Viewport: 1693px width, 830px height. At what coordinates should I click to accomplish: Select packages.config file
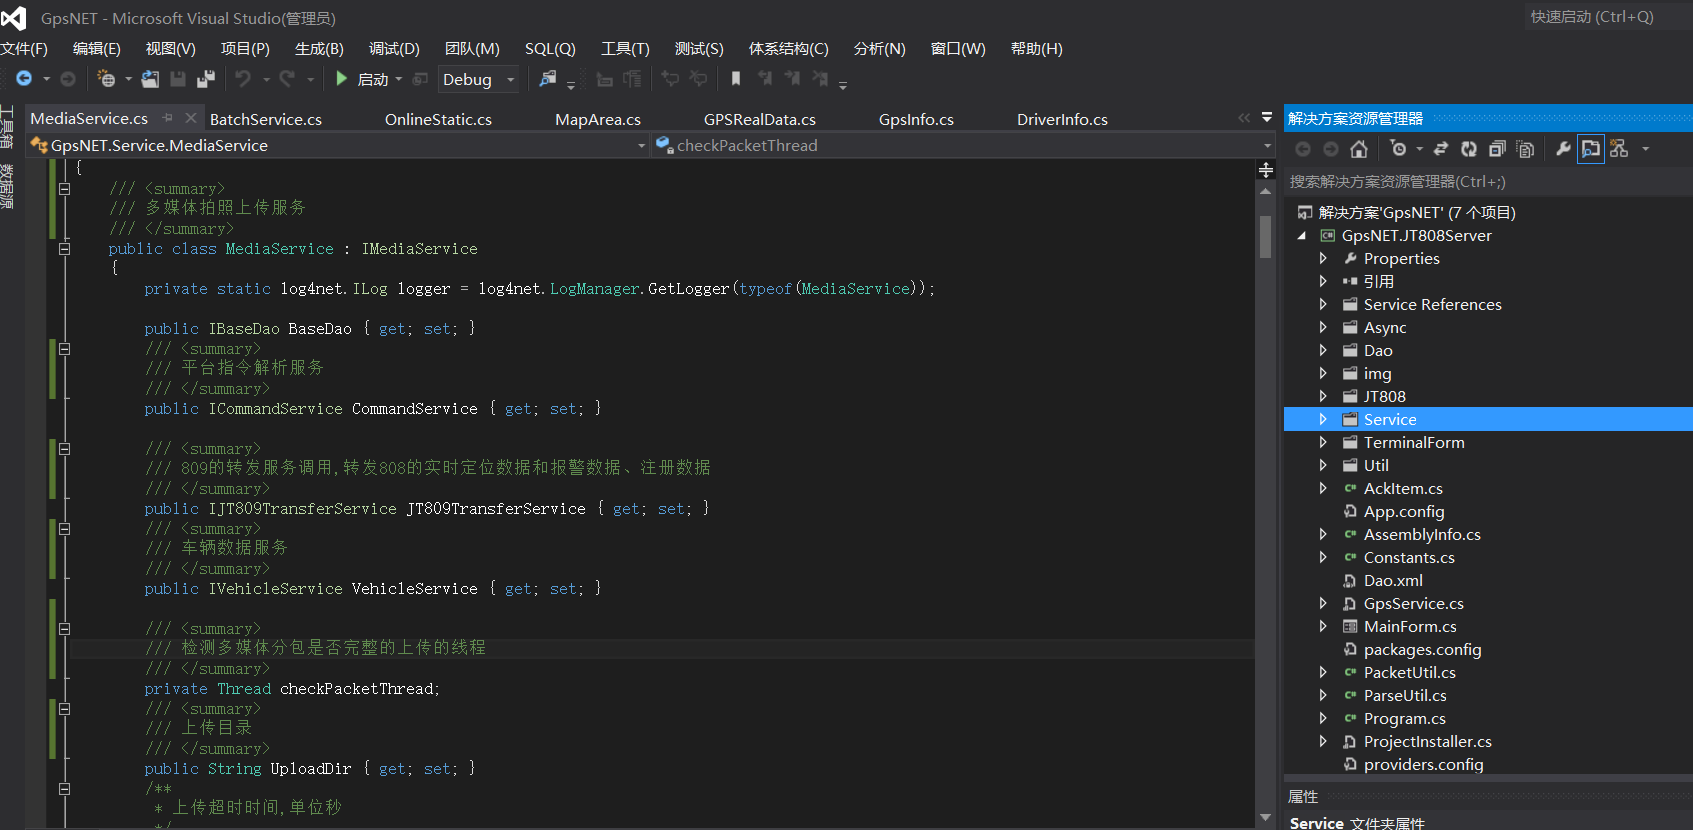pyautogui.click(x=1422, y=649)
